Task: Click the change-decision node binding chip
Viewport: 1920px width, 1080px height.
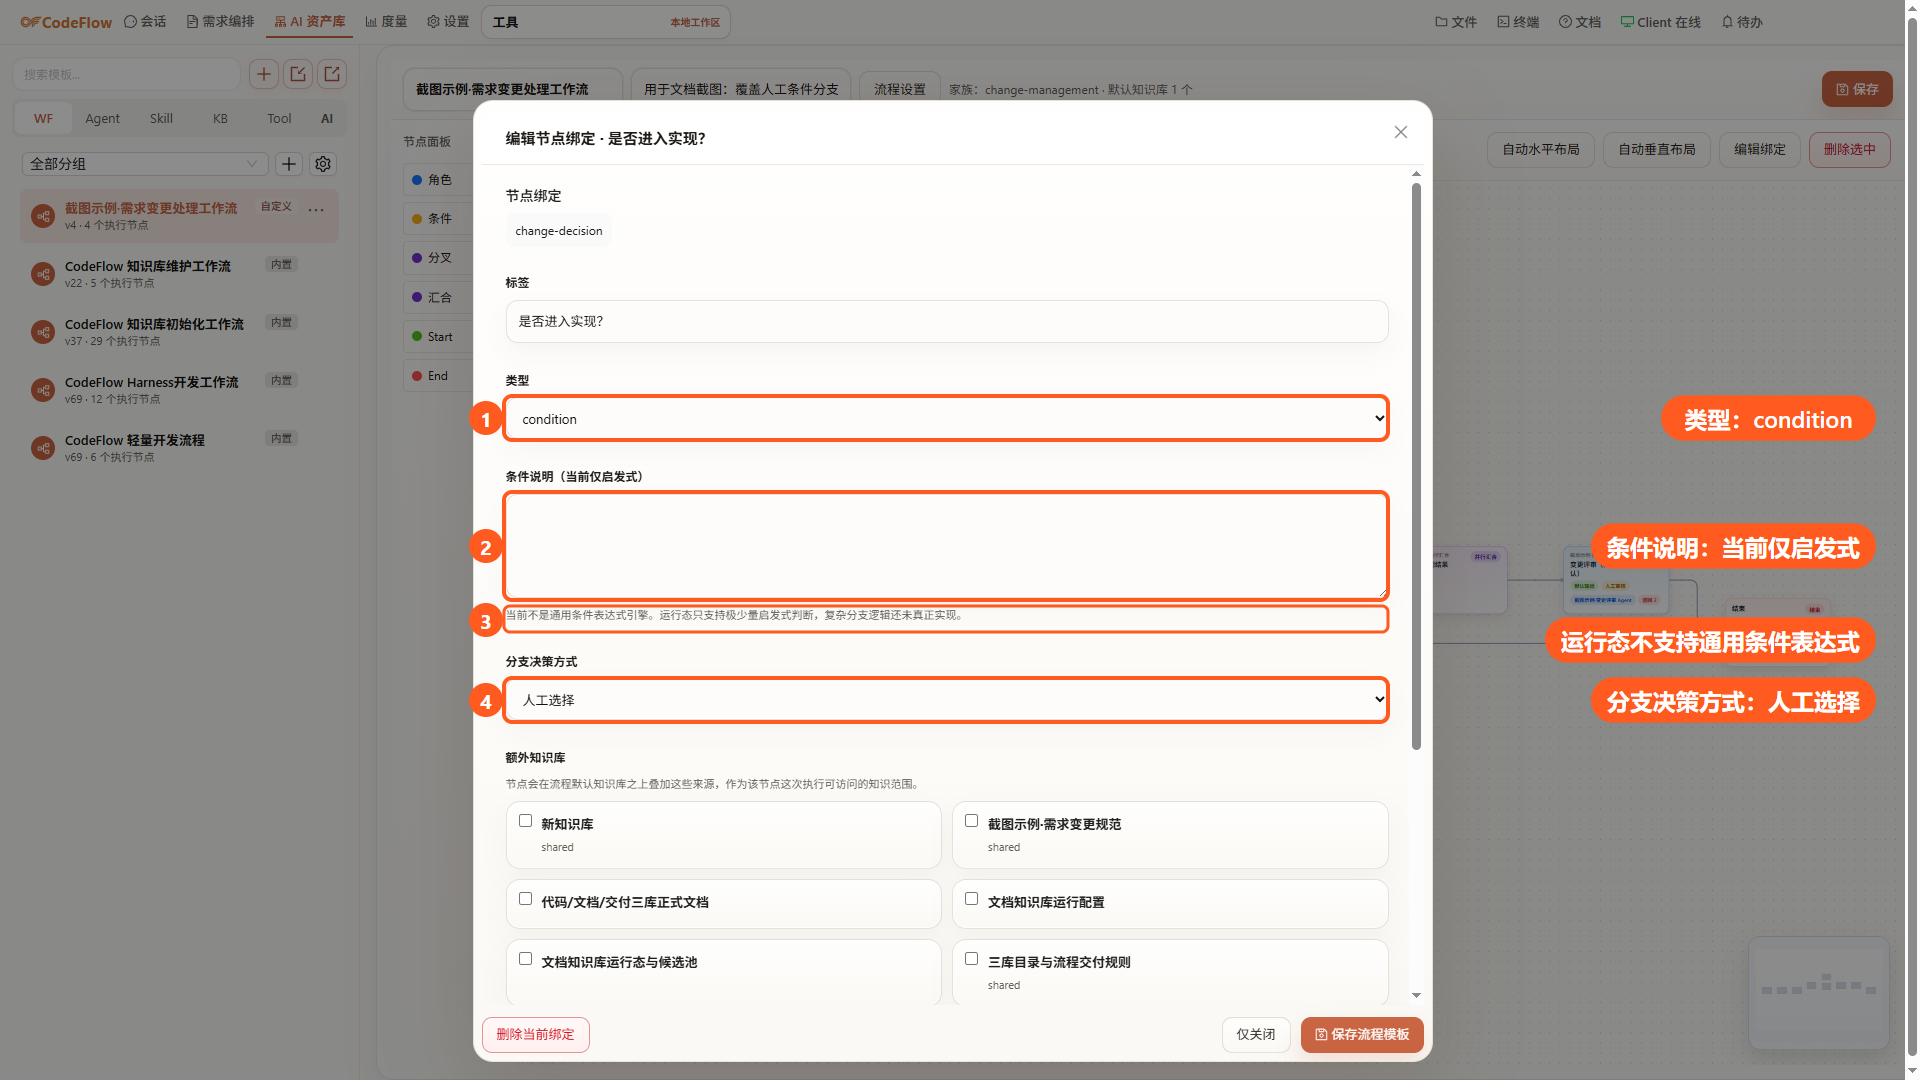Action: pyautogui.click(x=559, y=231)
